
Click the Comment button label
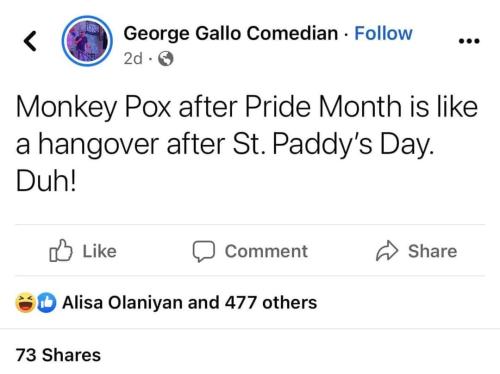pyautogui.click(x=266, y=251)
